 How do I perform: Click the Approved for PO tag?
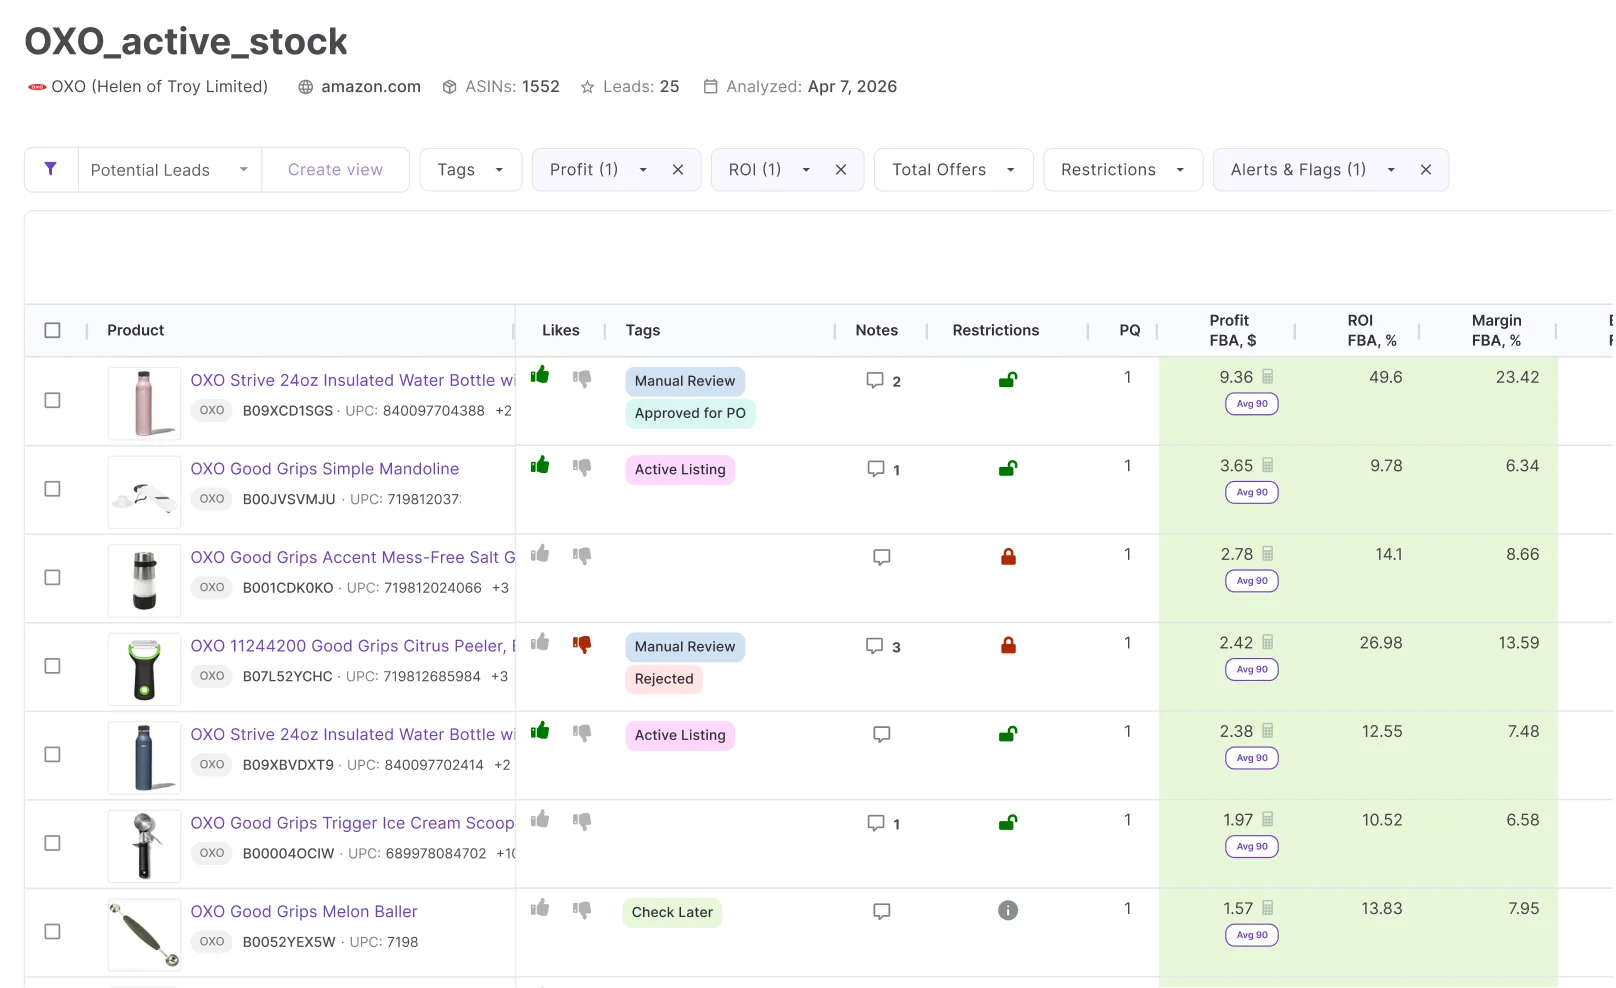pos(690,413)
